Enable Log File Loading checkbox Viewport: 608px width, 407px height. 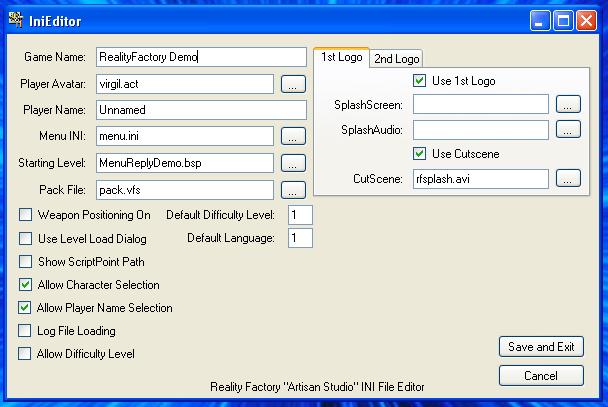[25, 331]
